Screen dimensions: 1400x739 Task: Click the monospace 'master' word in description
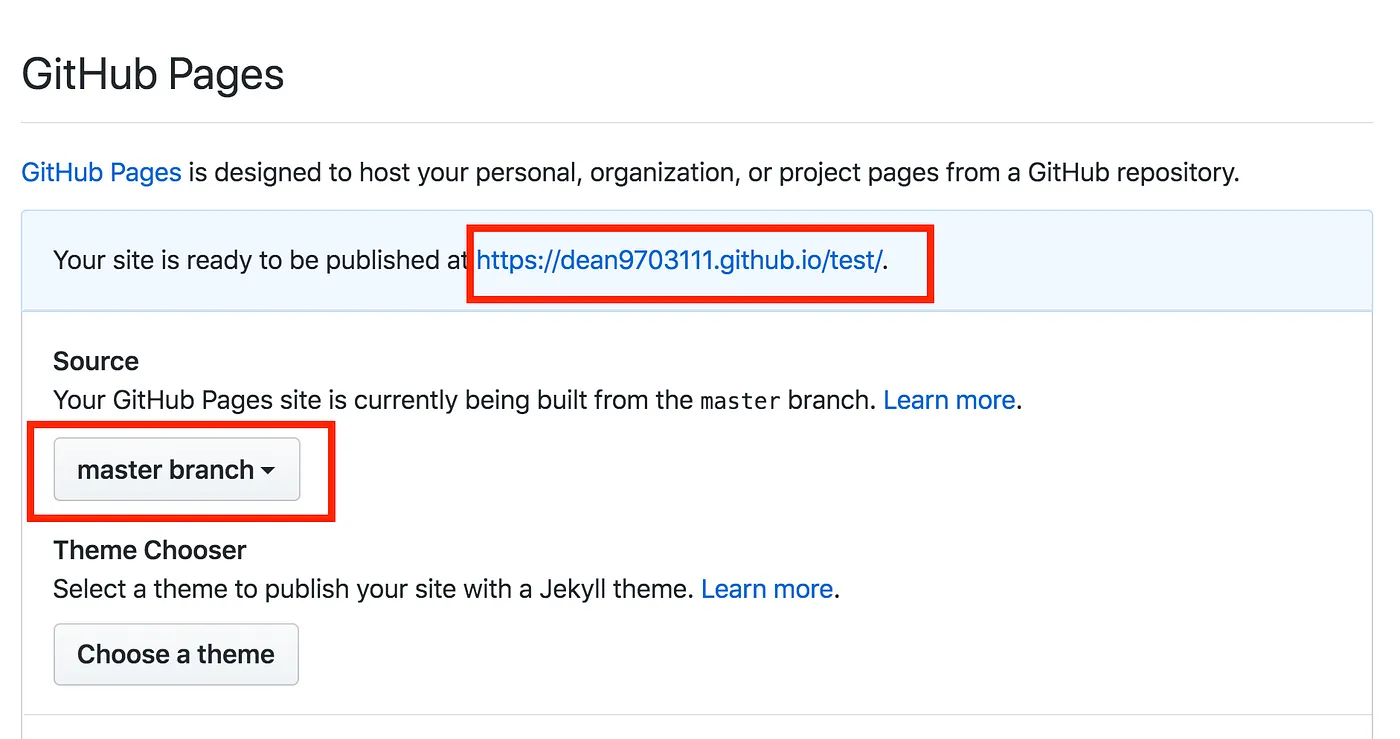740,401
